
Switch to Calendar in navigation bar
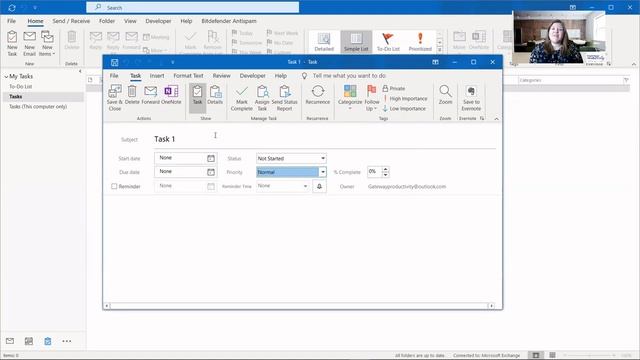pos(29,341)
